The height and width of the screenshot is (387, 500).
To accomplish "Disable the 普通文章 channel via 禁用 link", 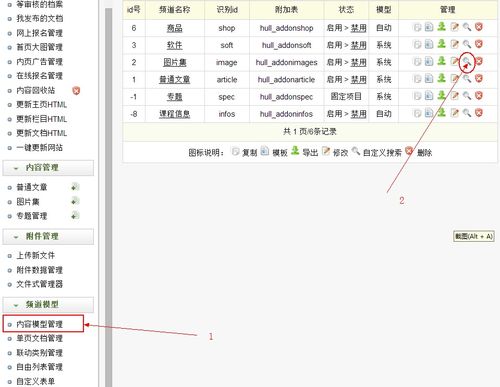I will point(359,80).
